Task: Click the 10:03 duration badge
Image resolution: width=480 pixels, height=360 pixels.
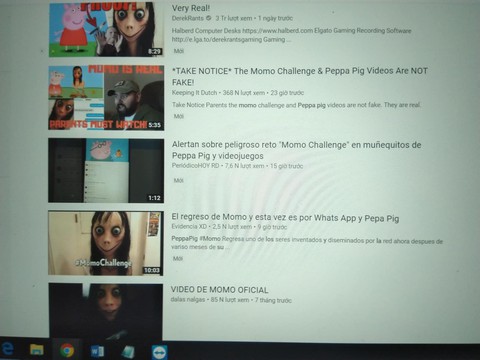Action: tap(152, 270)
